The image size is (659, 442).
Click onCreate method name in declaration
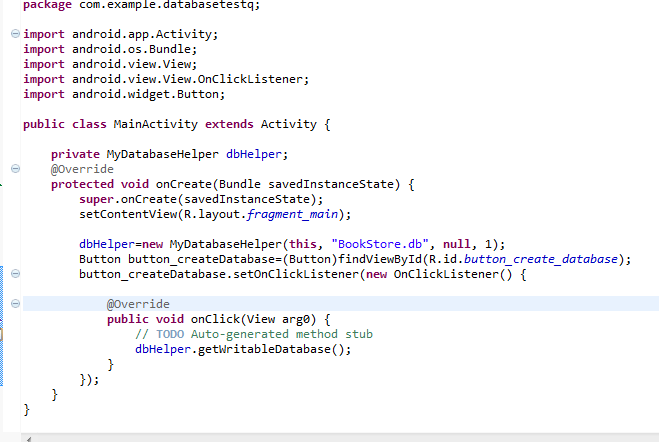click(x=184, y=184)
